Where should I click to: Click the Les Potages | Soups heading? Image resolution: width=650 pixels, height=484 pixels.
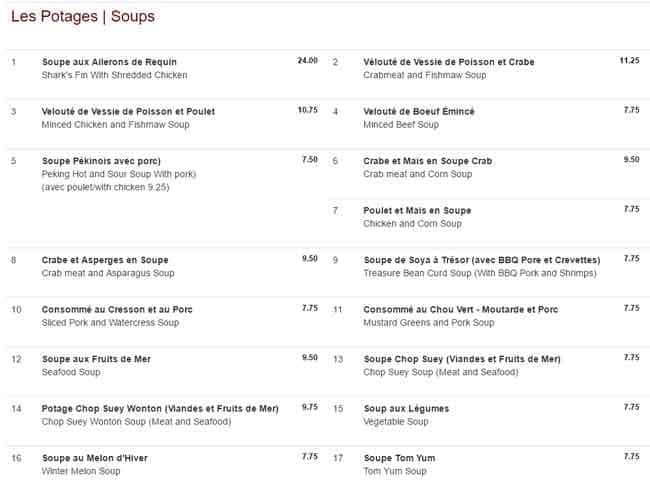(x=83, y=17)
